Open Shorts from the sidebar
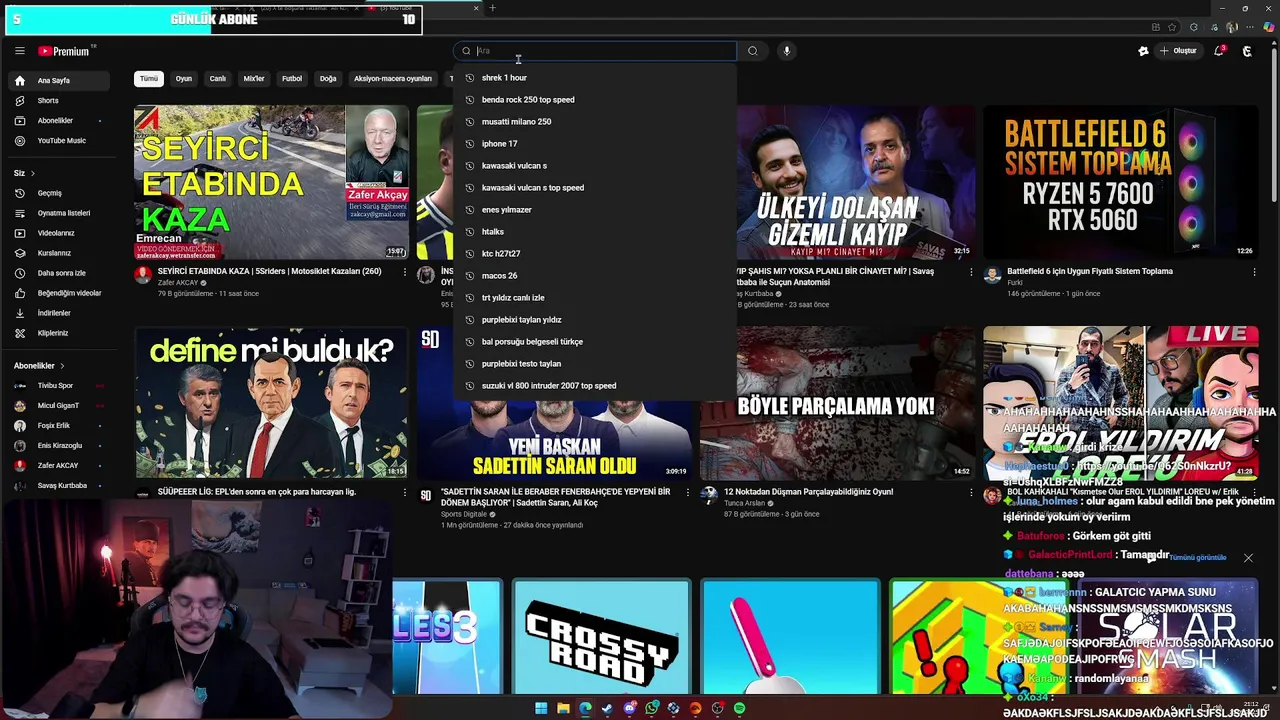 coord(58,100)
